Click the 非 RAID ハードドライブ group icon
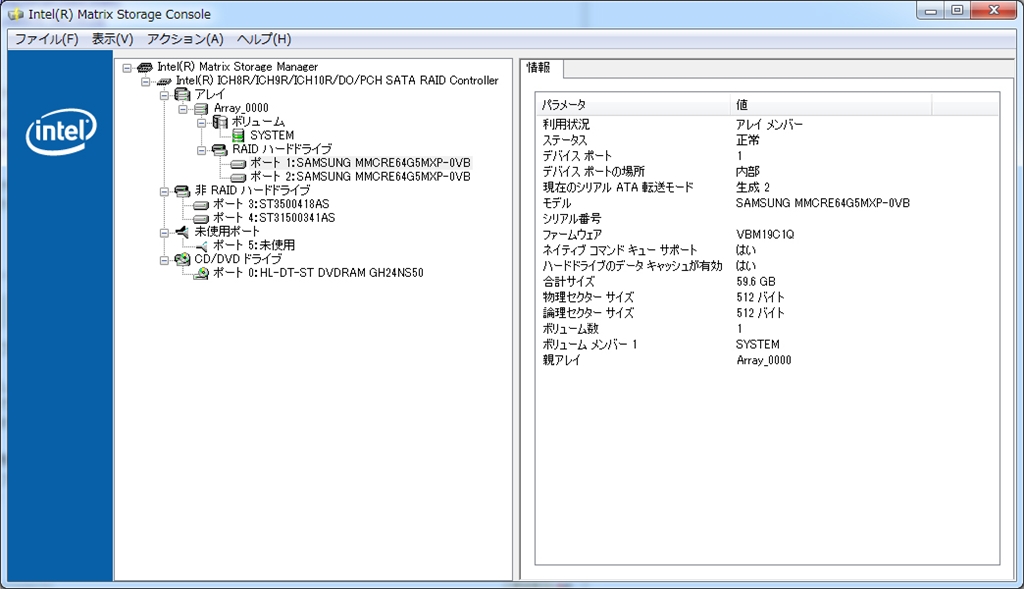The image size is (1024, 589). [183, 191]
